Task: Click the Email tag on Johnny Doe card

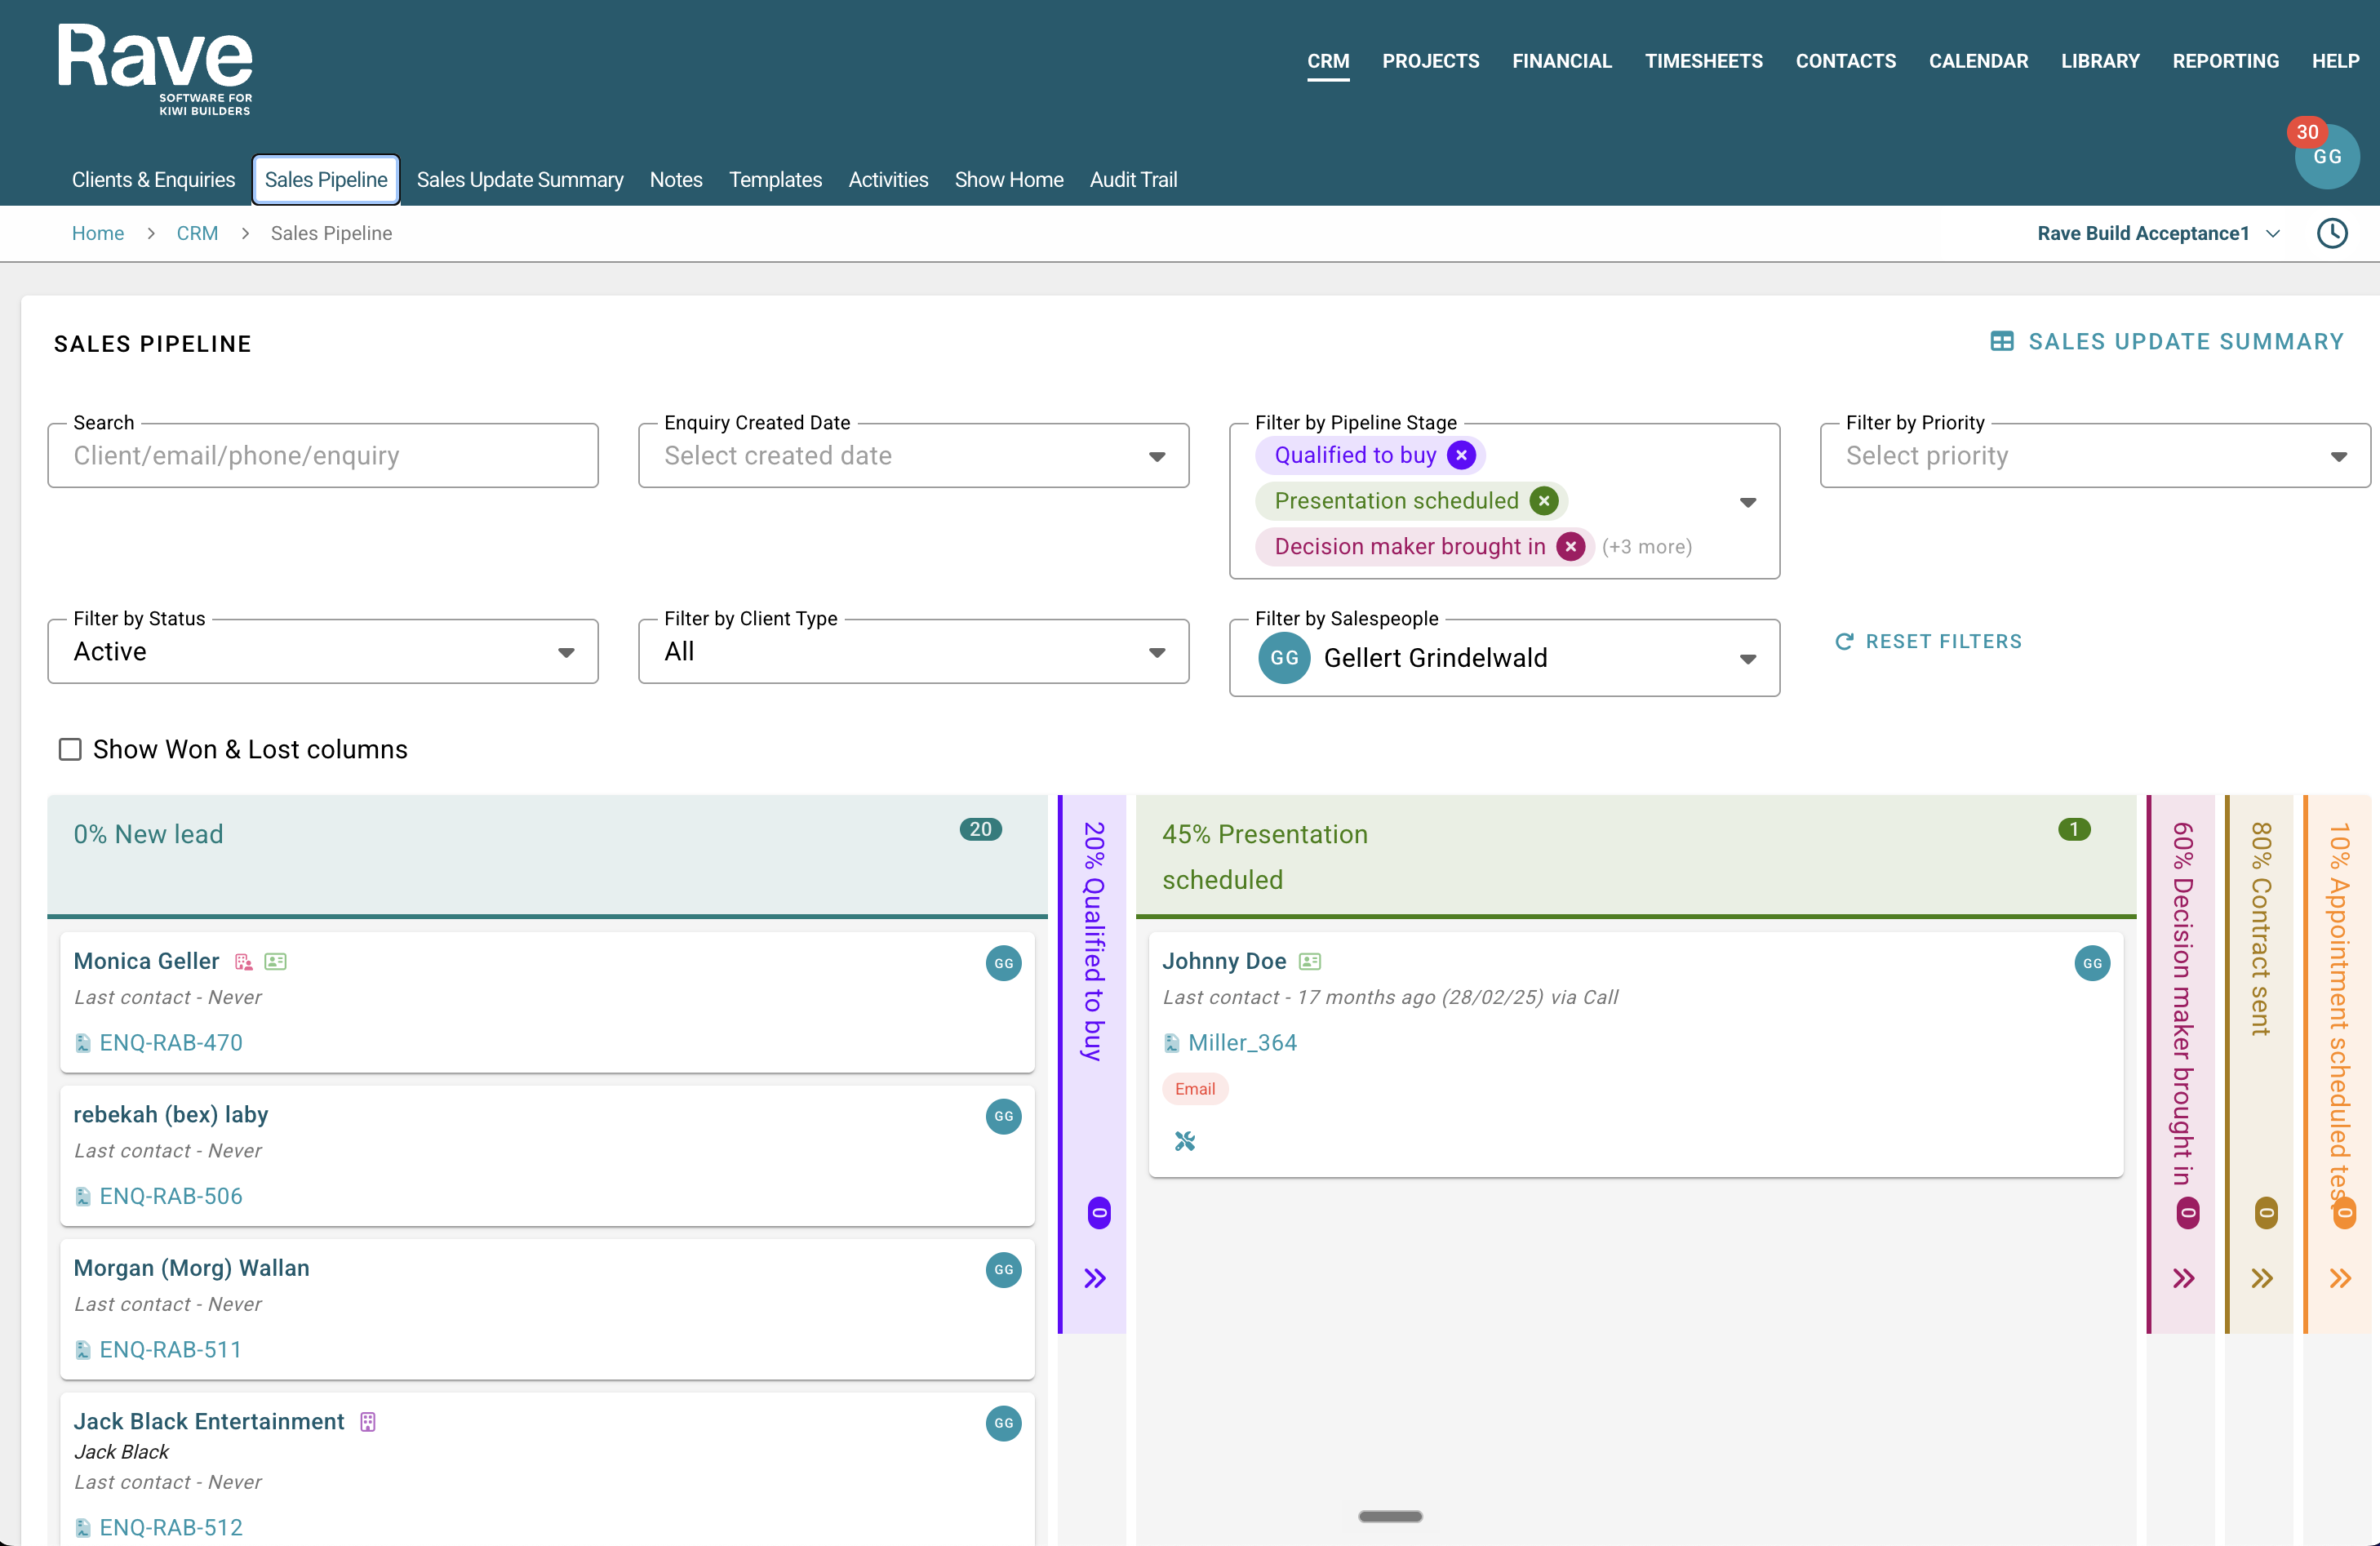Action: point(1194,1089)
